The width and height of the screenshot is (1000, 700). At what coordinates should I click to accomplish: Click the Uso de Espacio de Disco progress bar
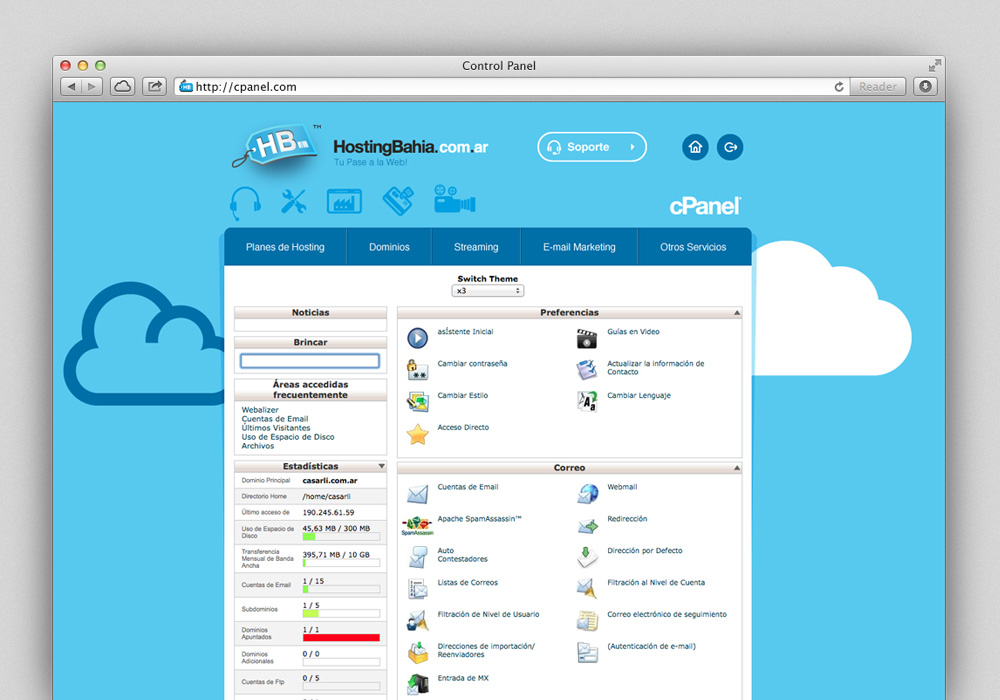341,537
